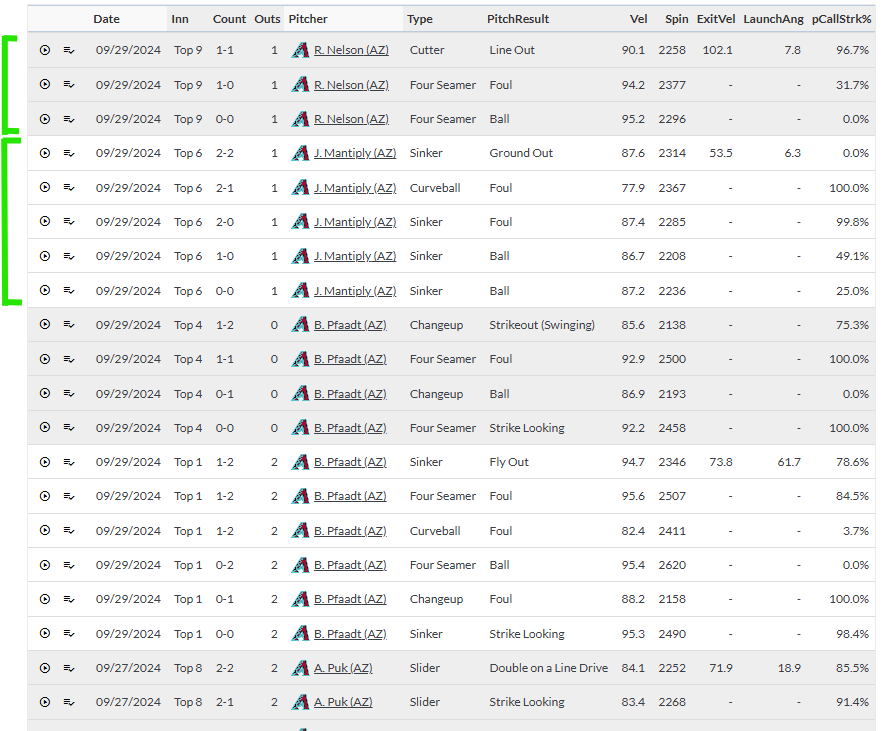Play video of Pfaadt's Sinker fly out
Image resolution: width=888 pixels, height=731 pixels.
(45, 462)
